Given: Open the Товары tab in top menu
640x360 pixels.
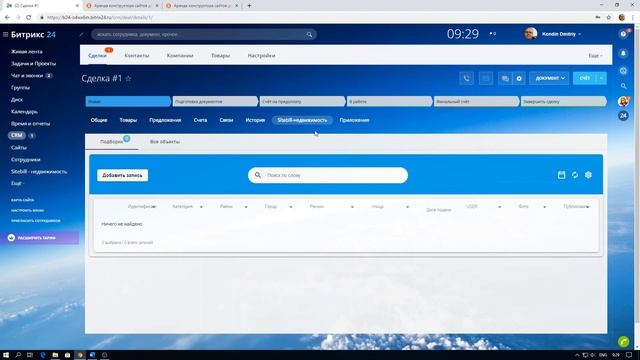Looking at the screenshot, I should pos(220,56).
